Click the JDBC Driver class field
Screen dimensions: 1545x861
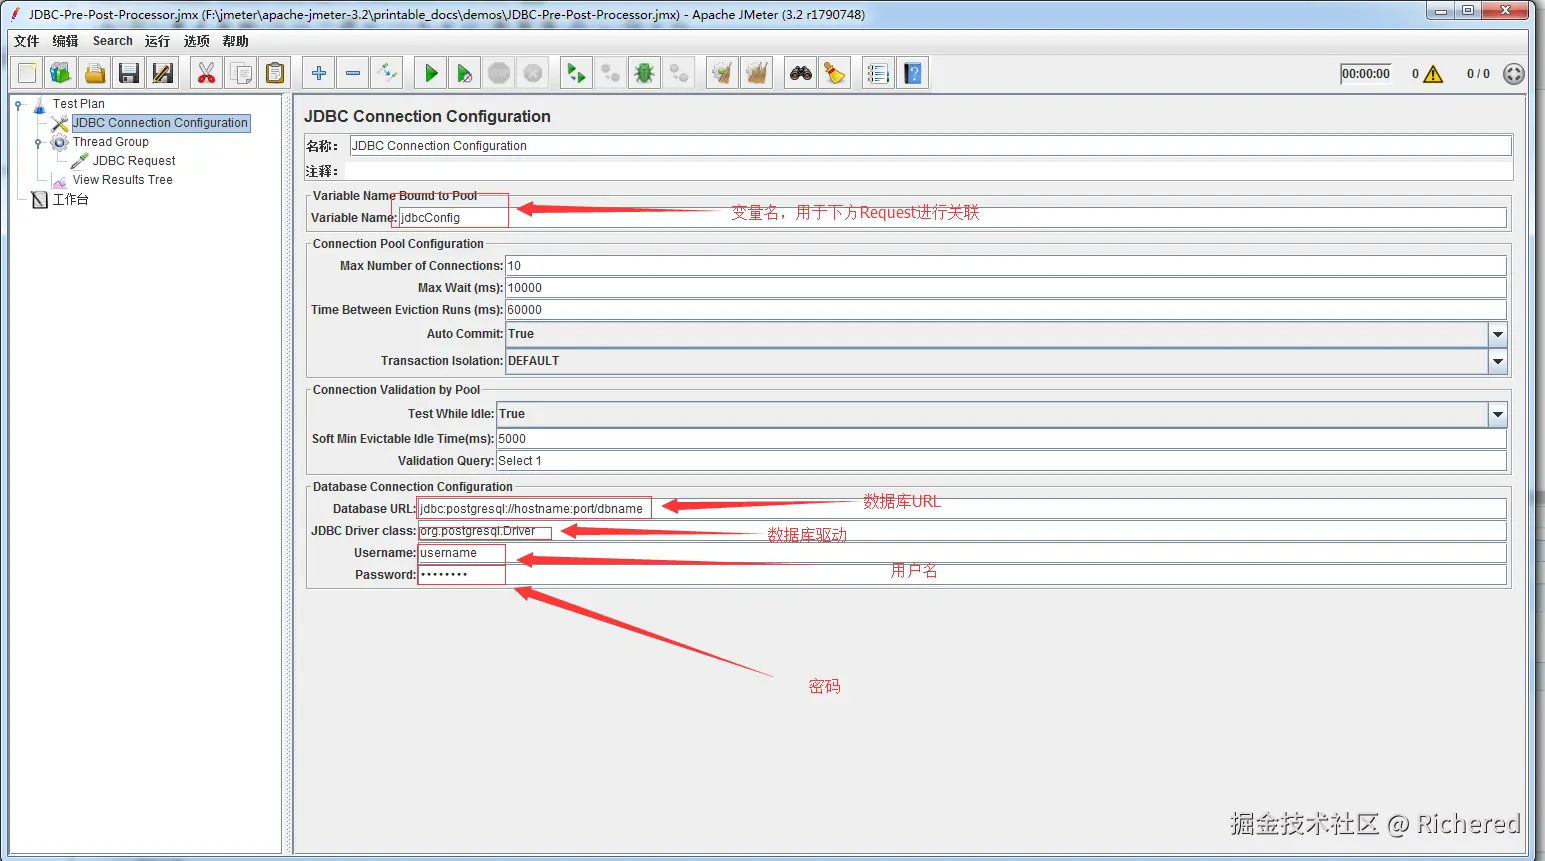962,531
